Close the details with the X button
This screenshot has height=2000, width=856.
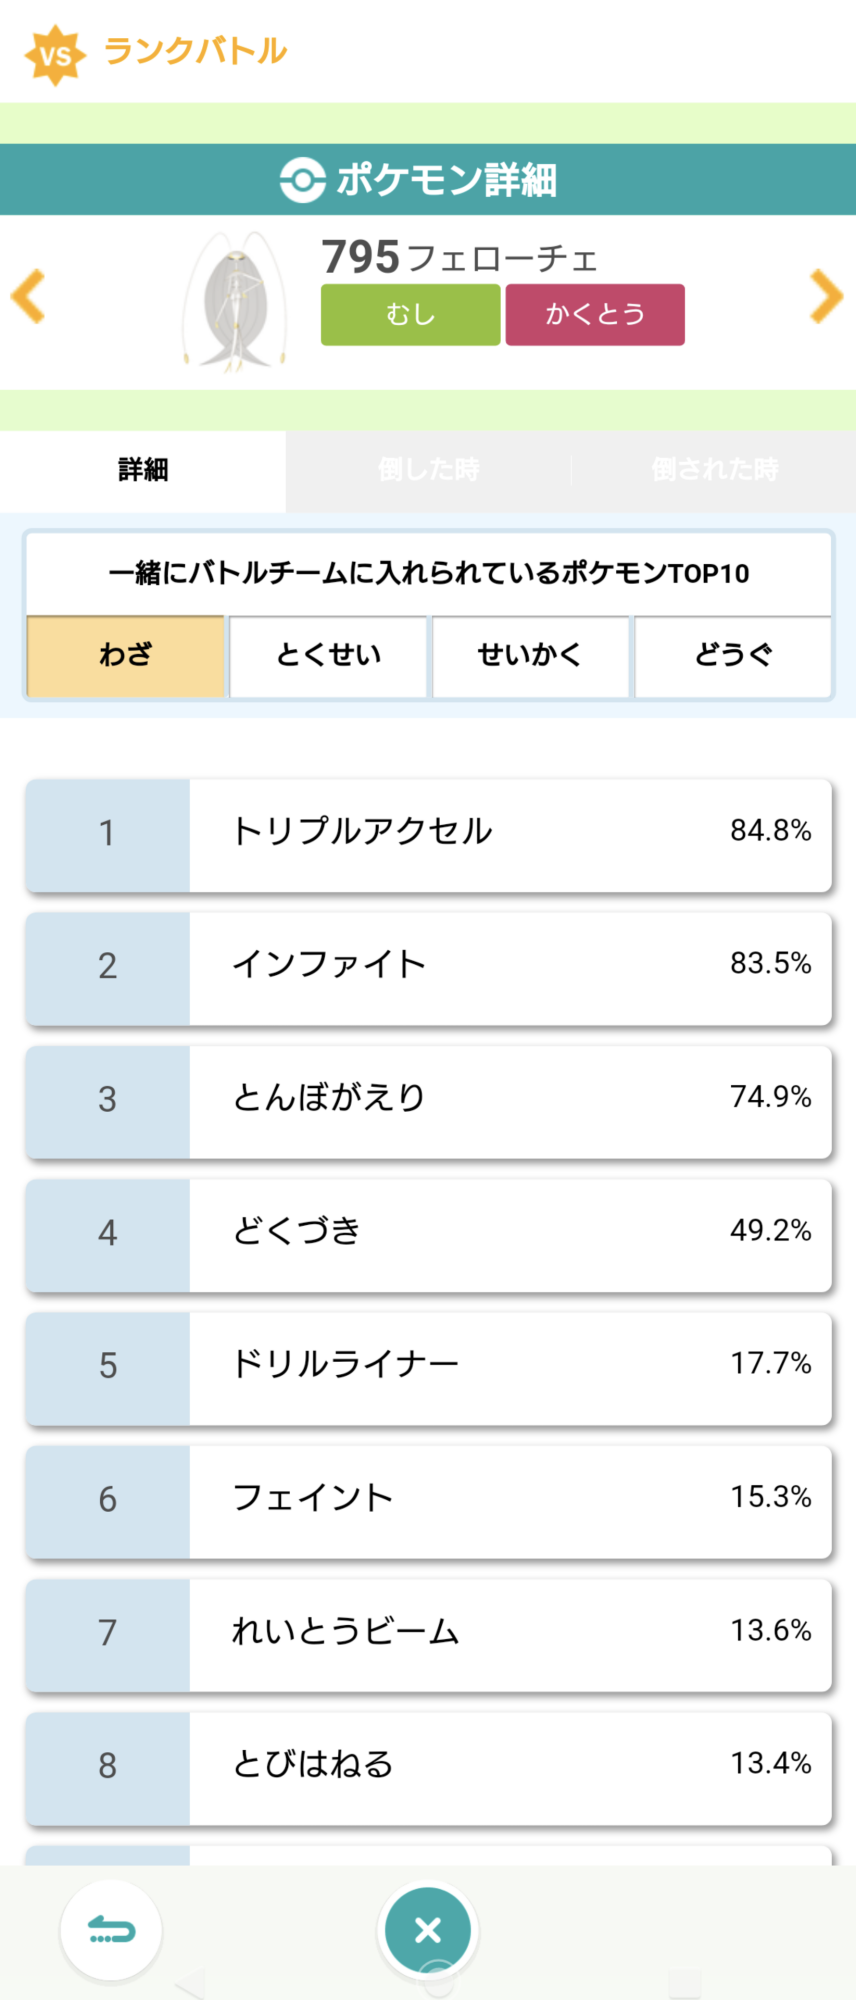pyautogui.click(x=428, y=1930)
